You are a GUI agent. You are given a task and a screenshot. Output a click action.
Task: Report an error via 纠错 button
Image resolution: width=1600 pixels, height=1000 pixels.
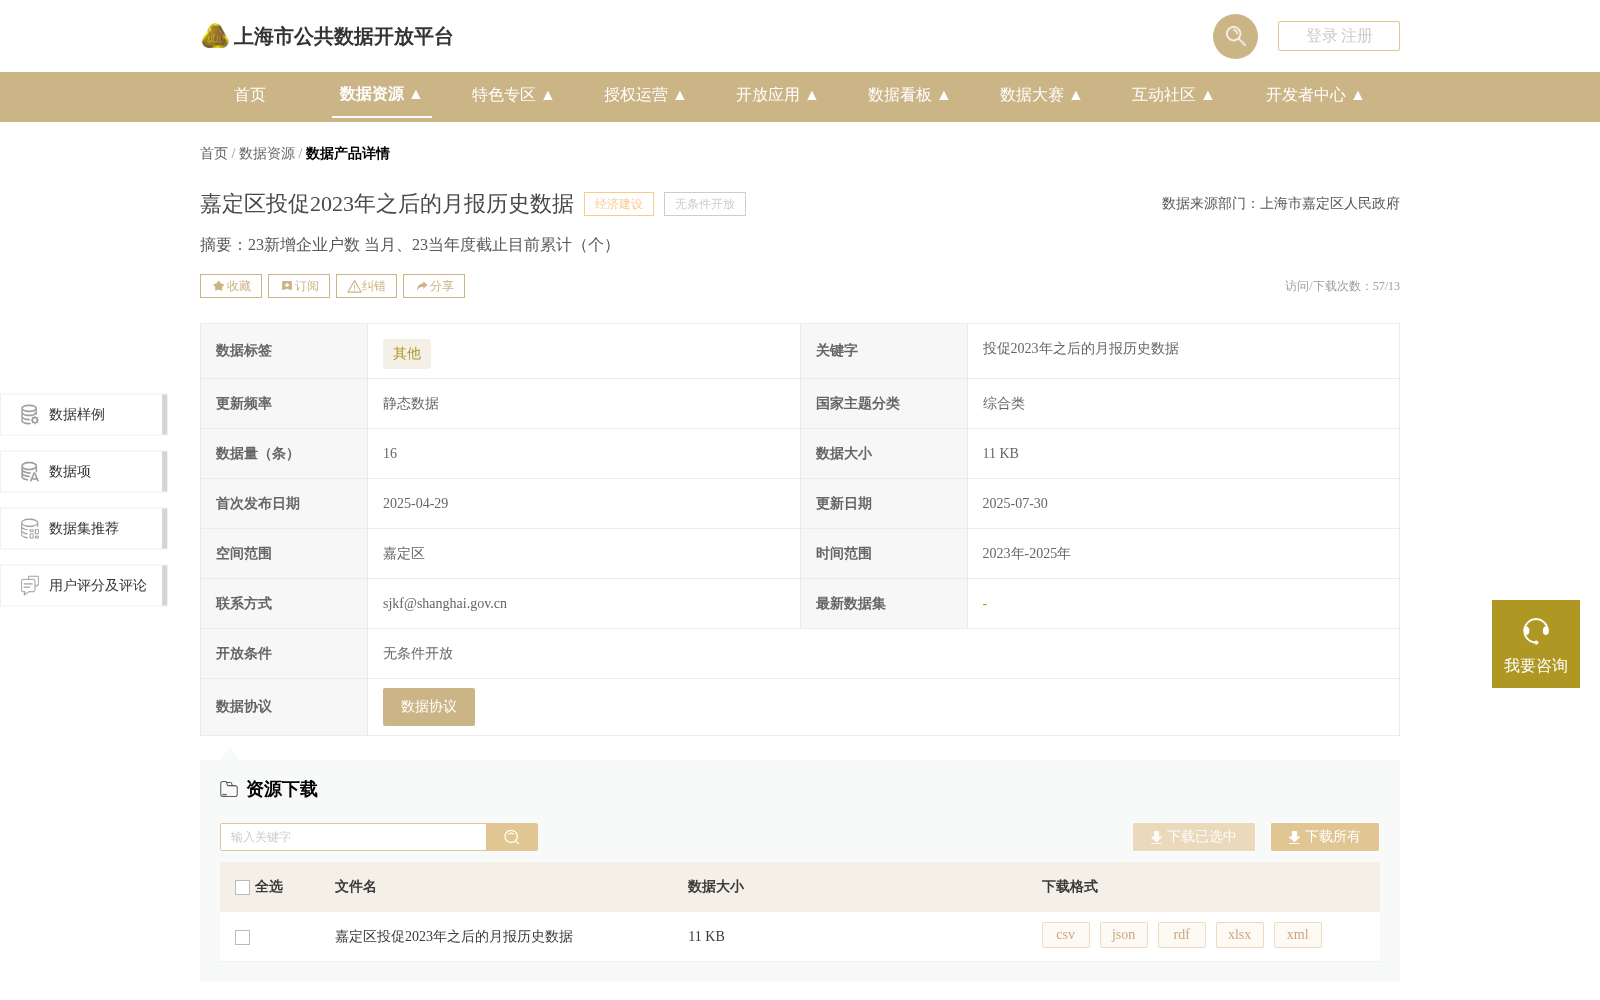pyautogui.click(x=366, y=286)
